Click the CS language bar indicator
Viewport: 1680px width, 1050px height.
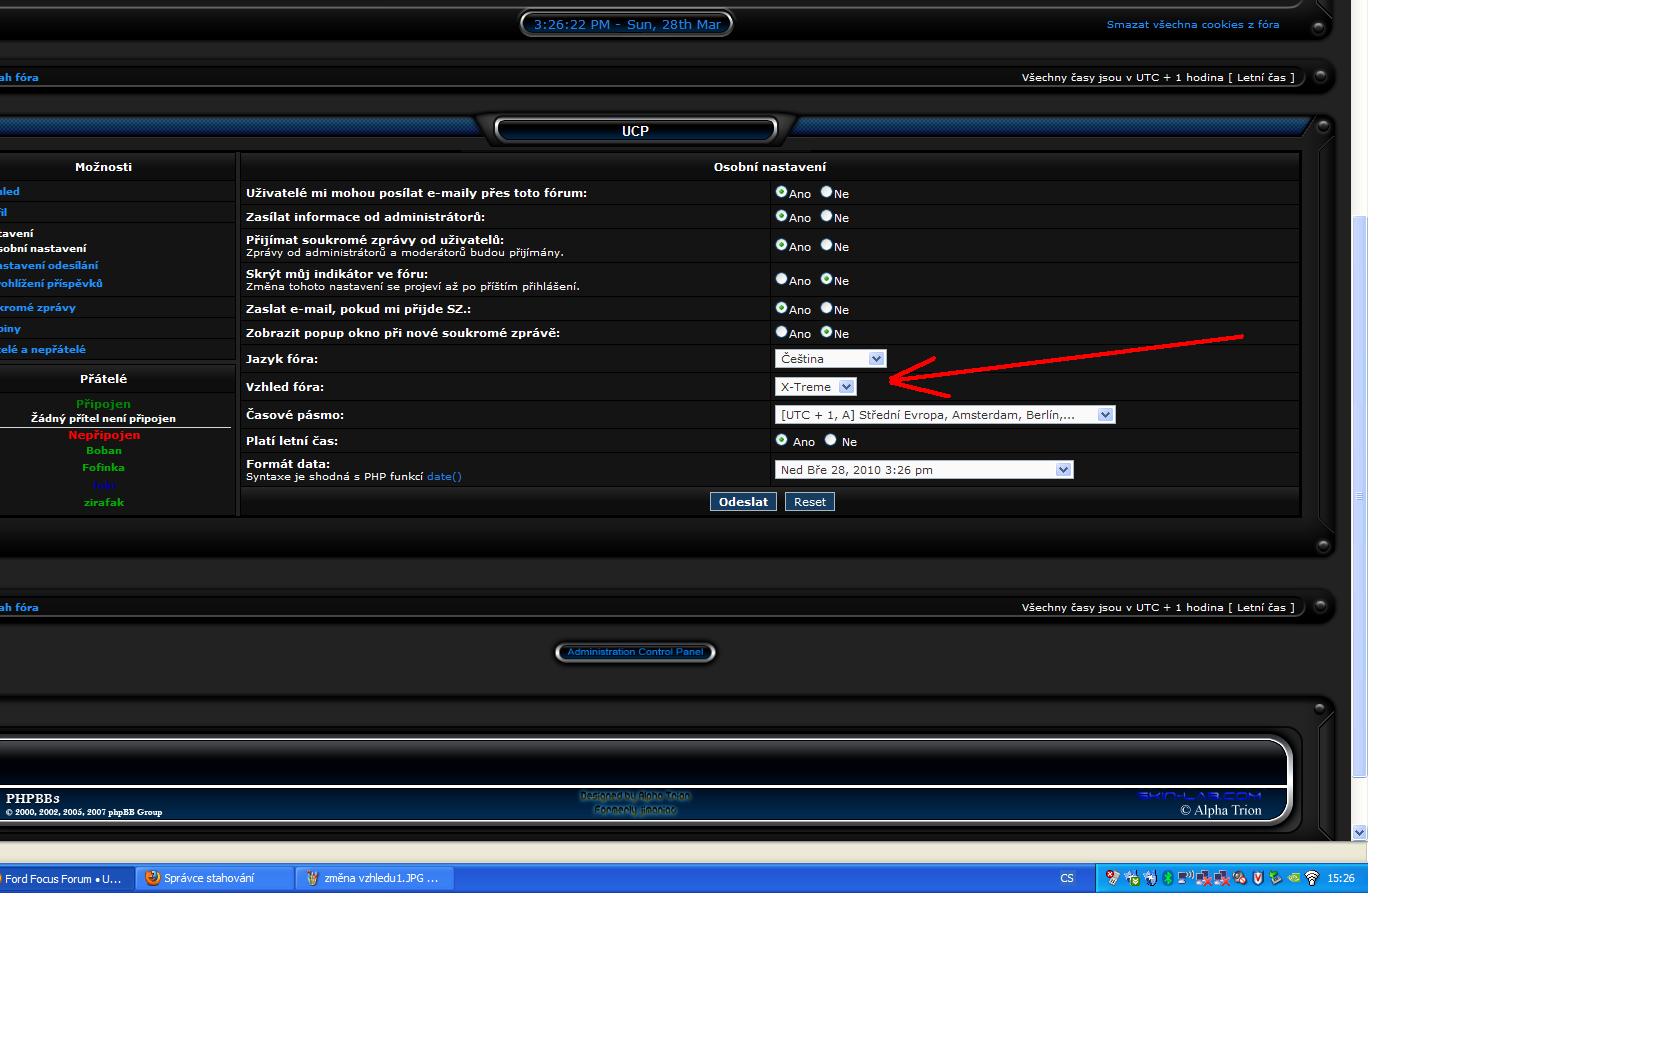coord(1066,878)
